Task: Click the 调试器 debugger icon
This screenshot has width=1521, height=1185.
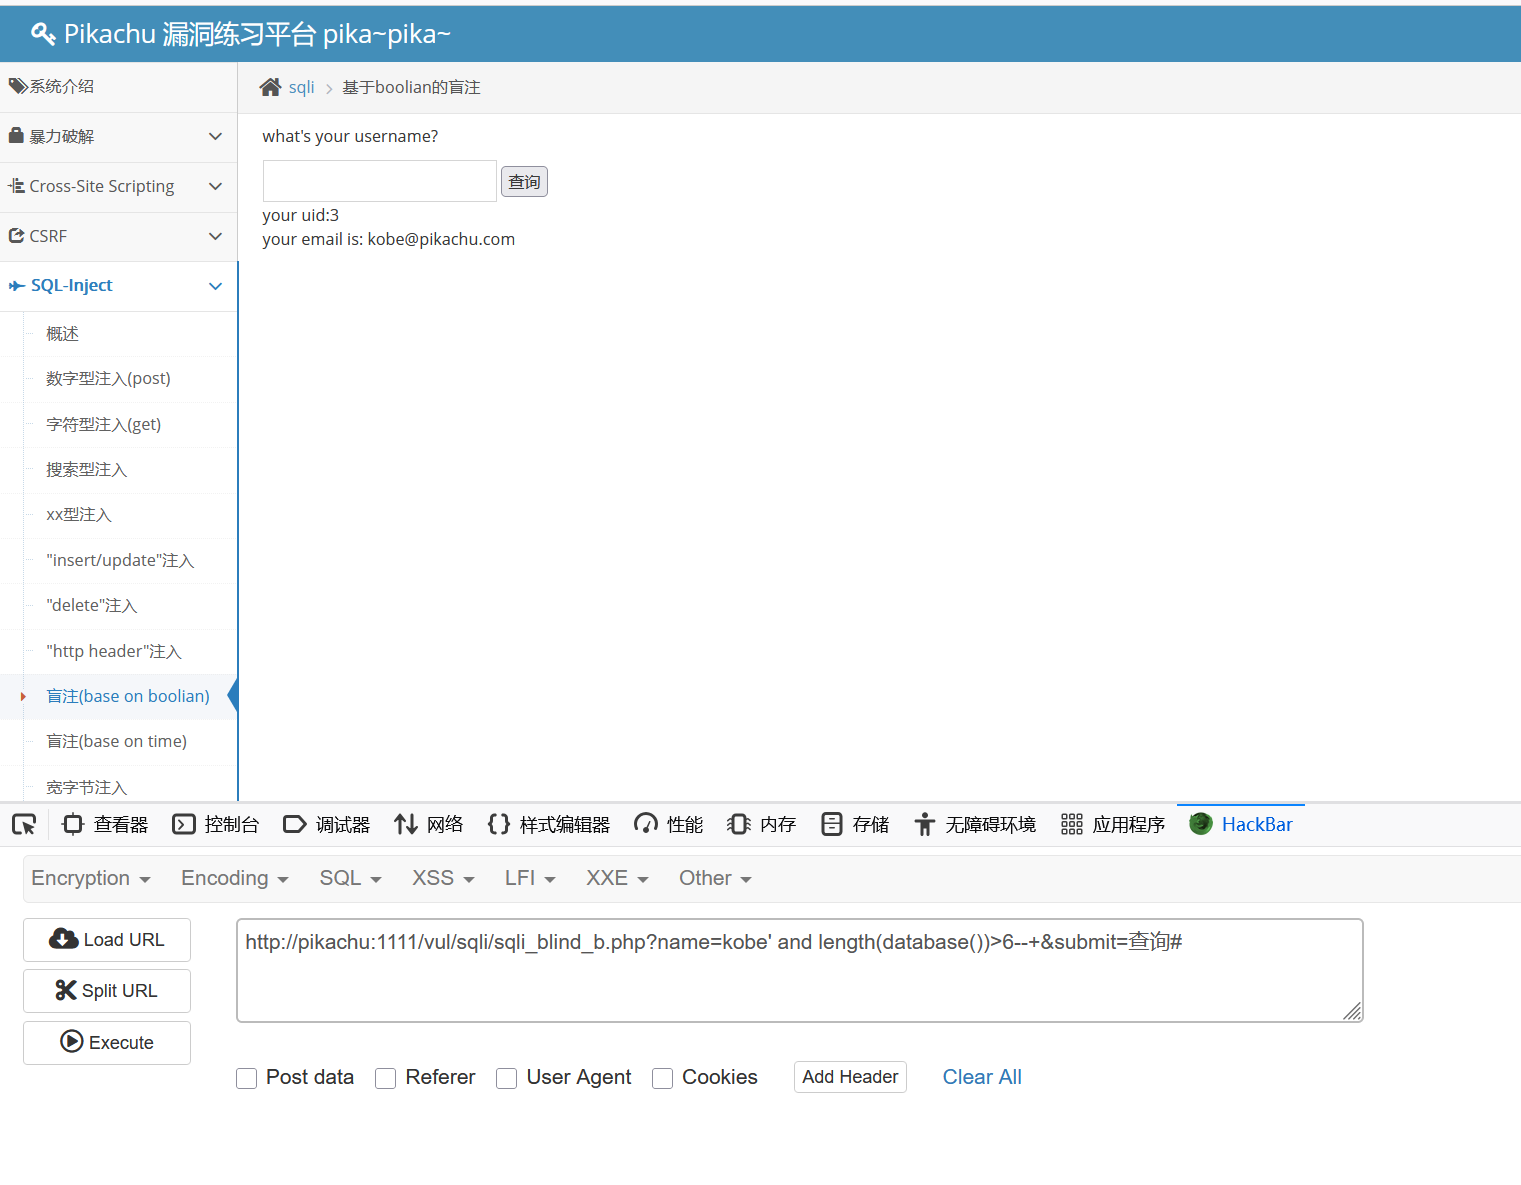Action: tap(295, 824)
